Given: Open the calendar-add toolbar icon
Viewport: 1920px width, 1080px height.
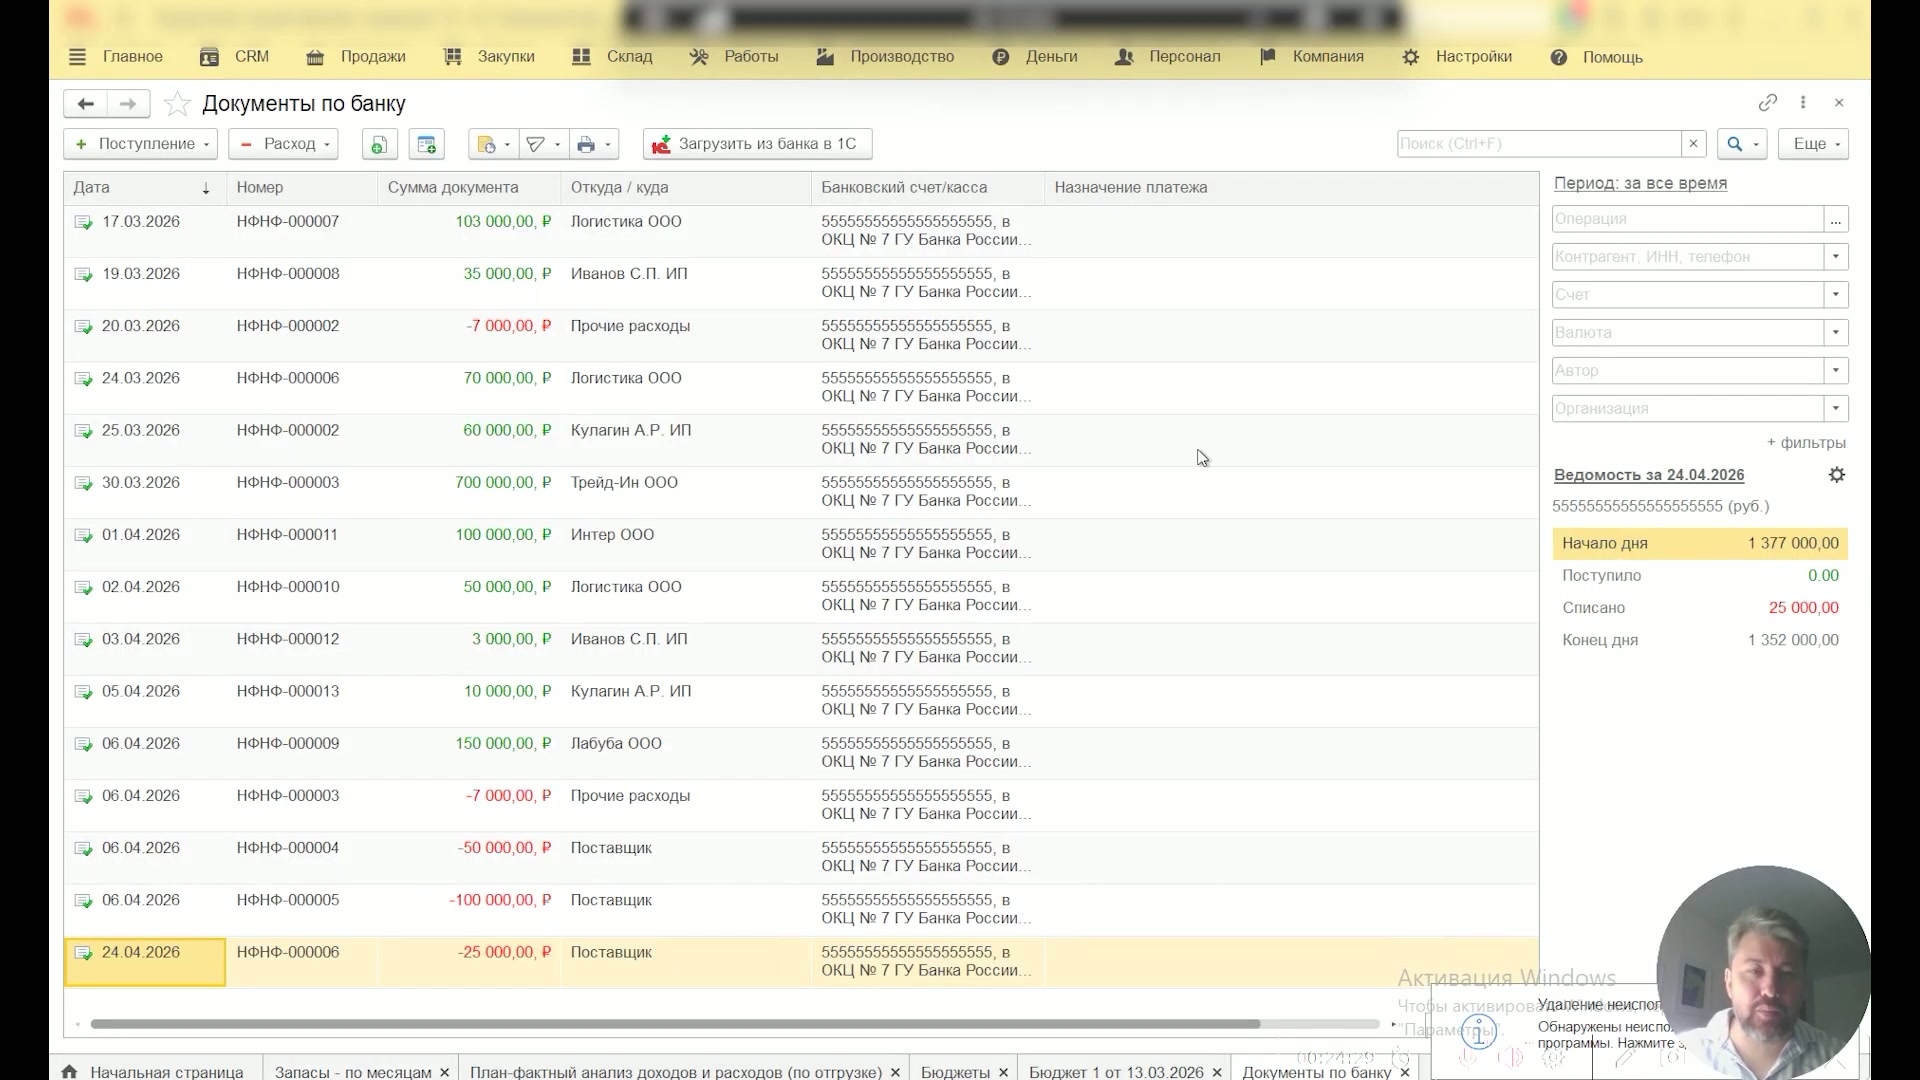Looking at the screenshot, I should [427, 144].
